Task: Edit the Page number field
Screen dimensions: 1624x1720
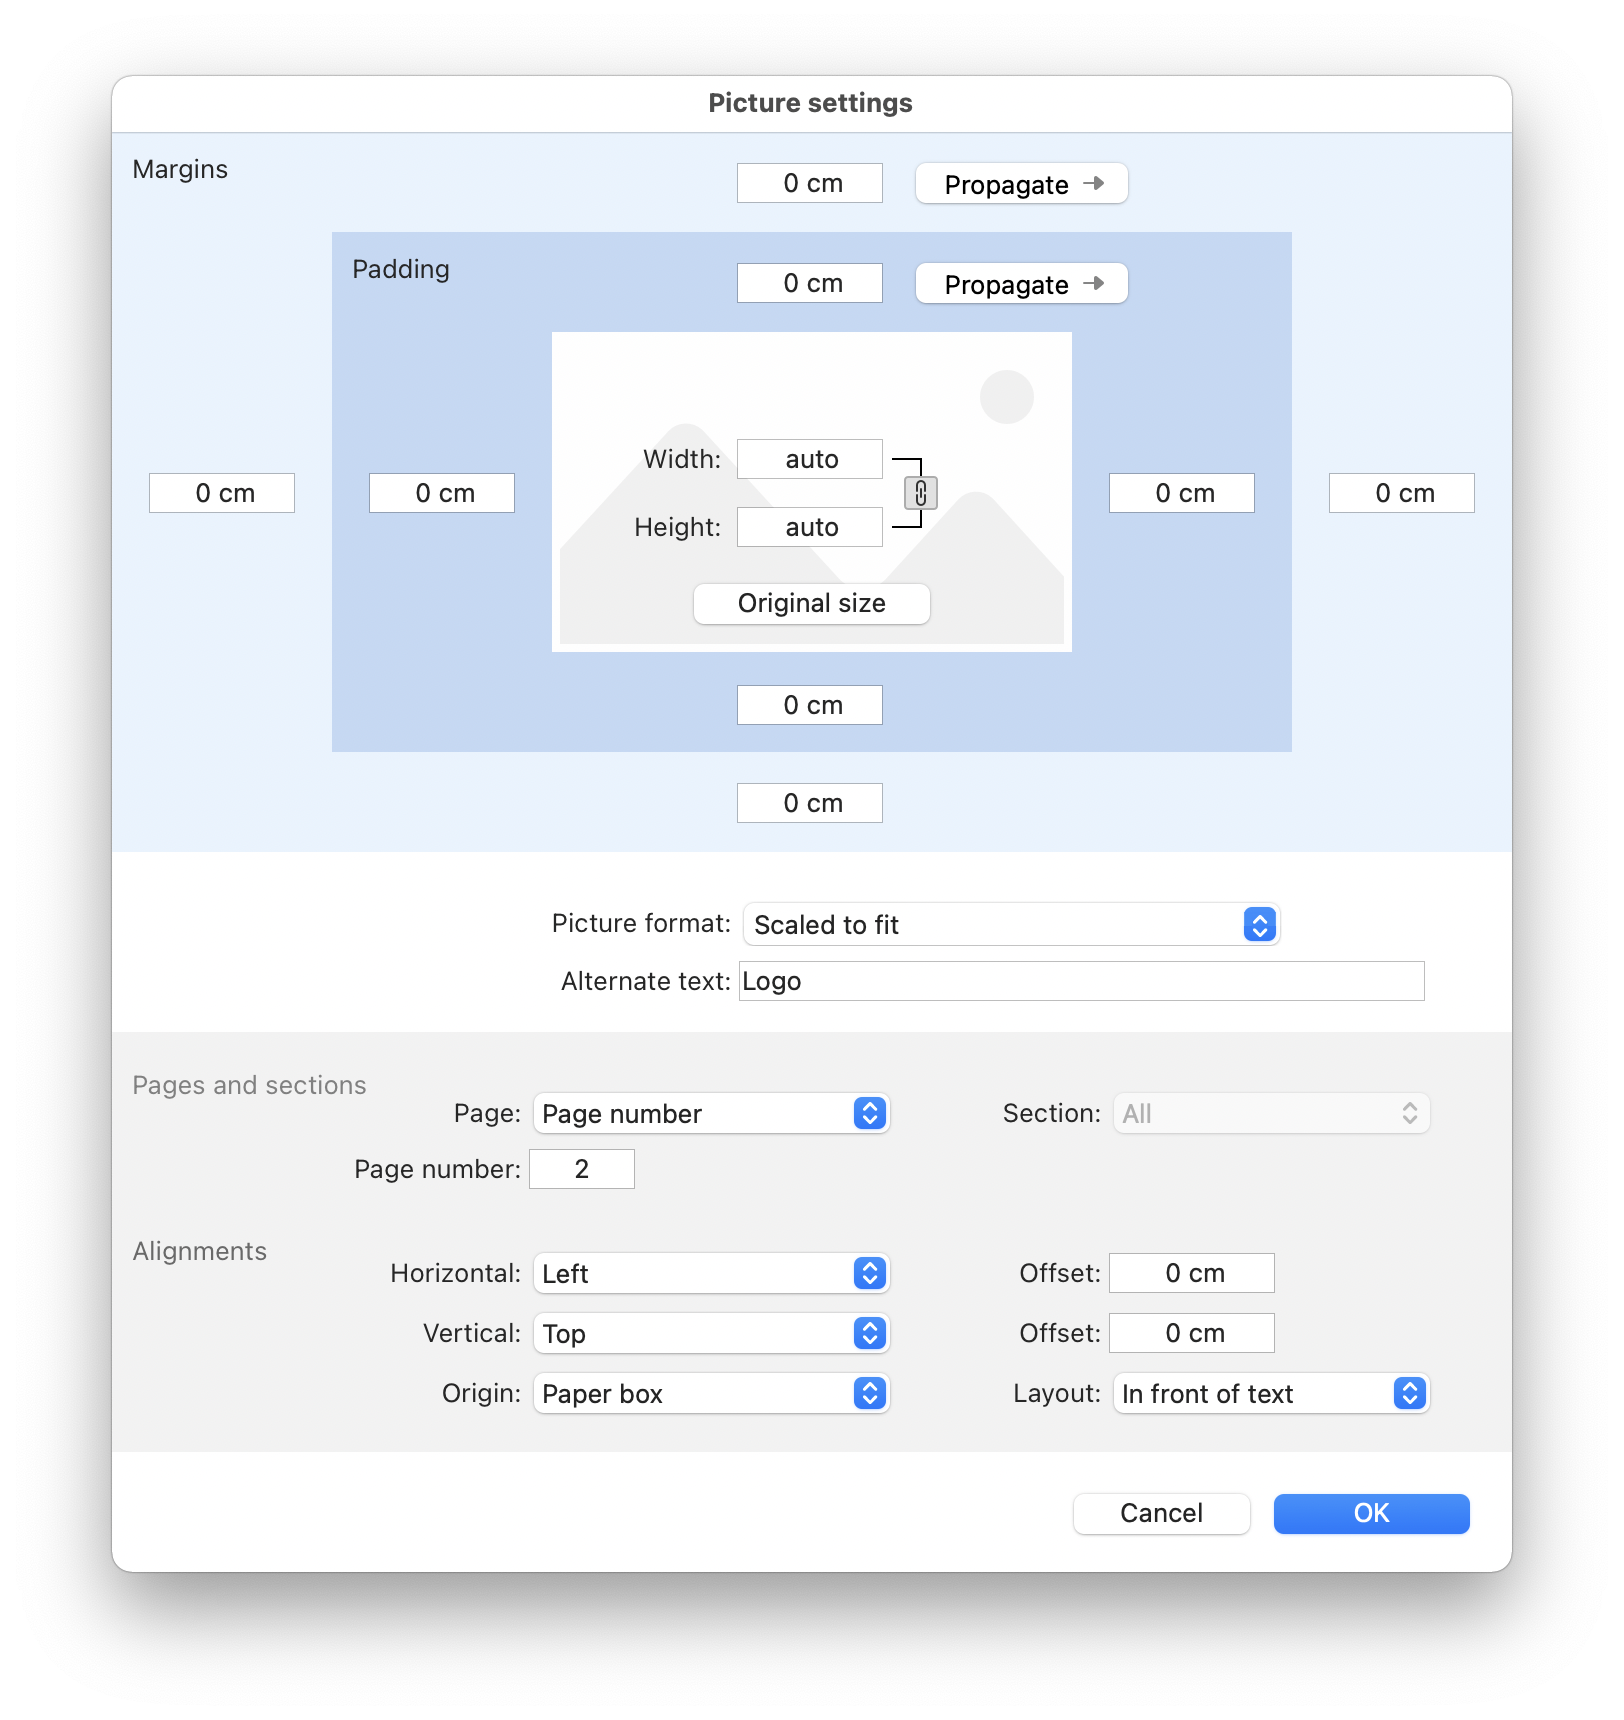Action: click(581, 1170)
